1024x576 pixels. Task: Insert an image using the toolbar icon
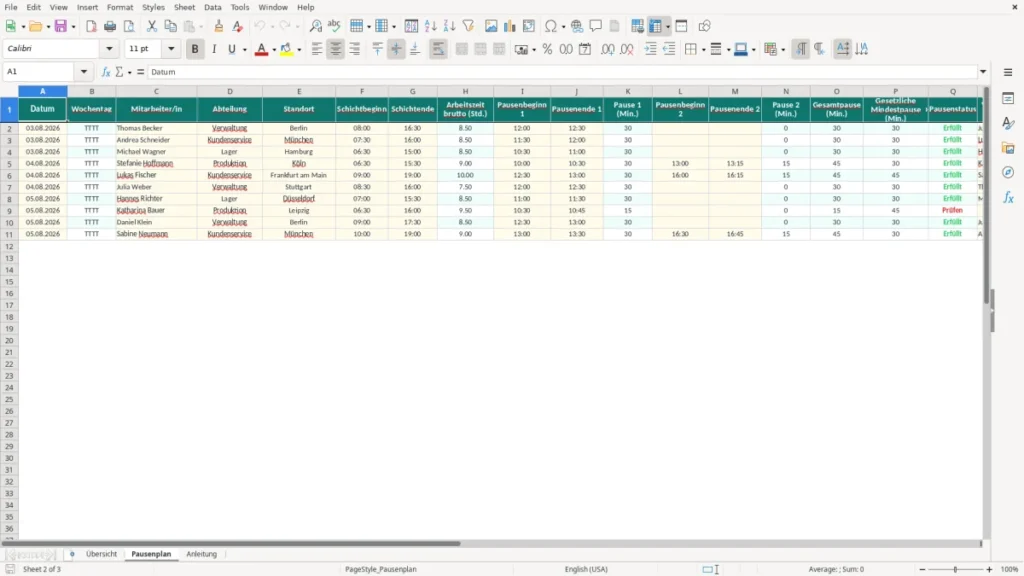pos(491,26)
